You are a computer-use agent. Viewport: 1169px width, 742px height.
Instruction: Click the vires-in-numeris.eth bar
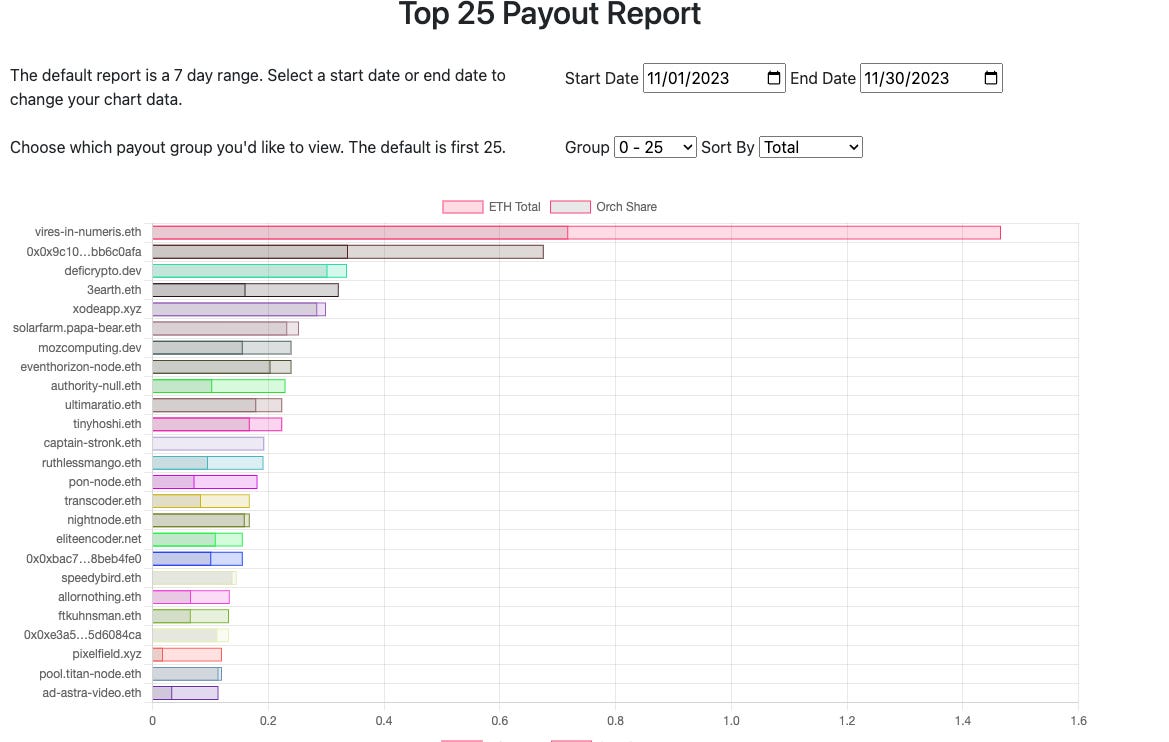tap(576, 233)
